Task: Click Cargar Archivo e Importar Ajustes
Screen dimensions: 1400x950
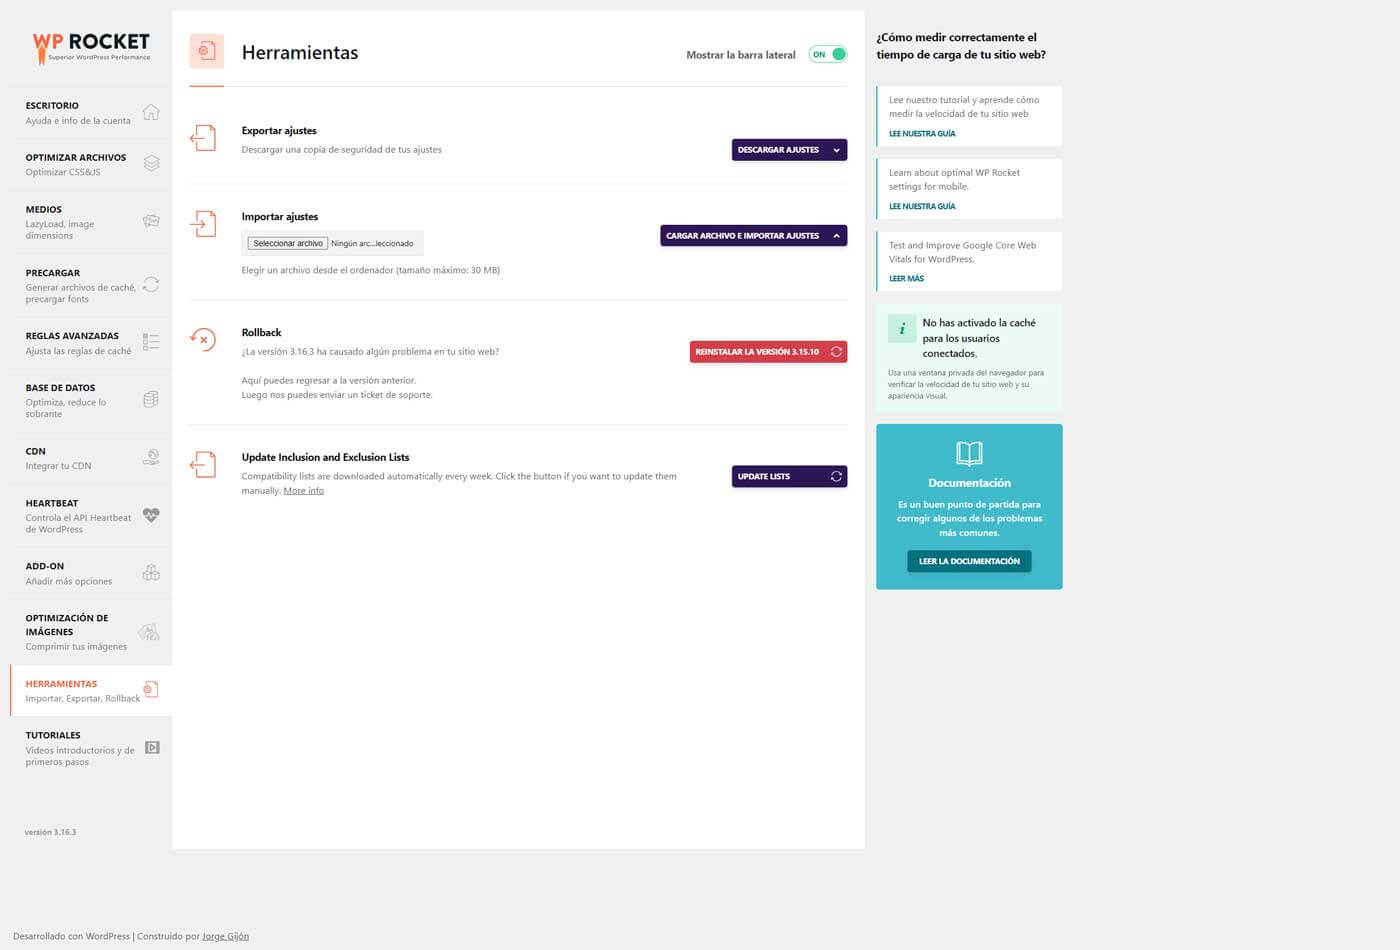Action: [753, 236]
